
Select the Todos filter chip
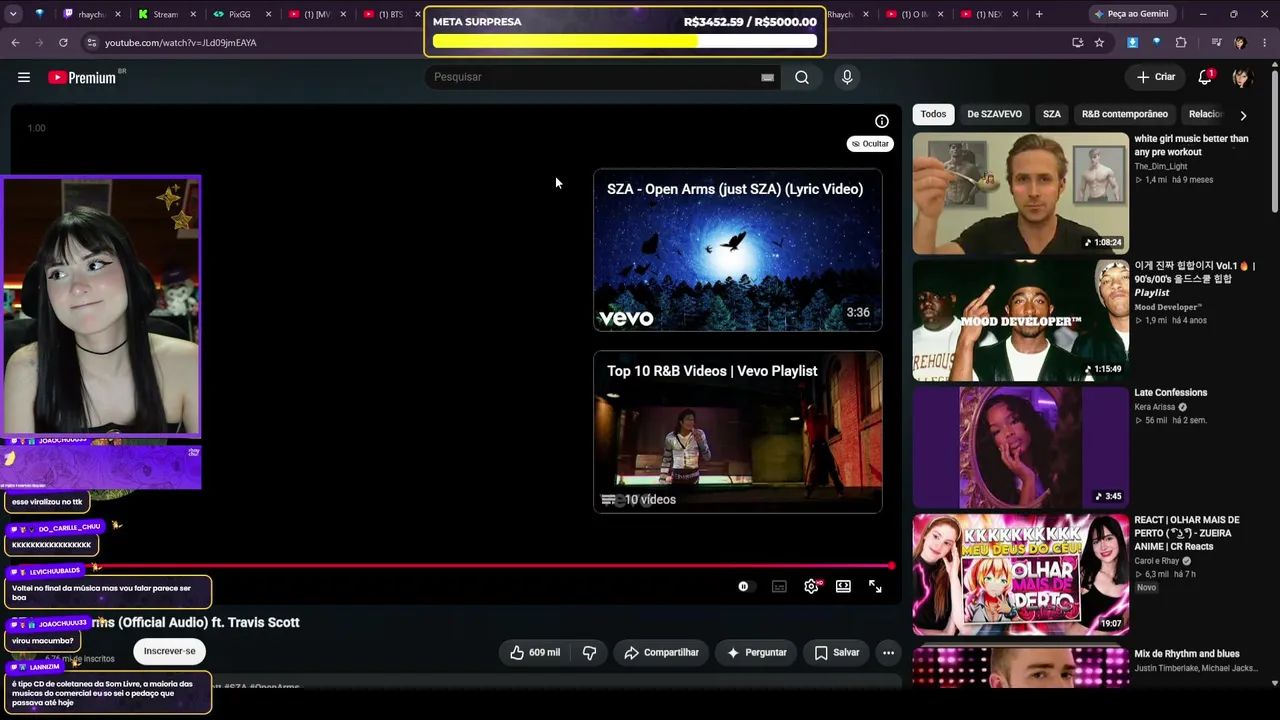933,114
